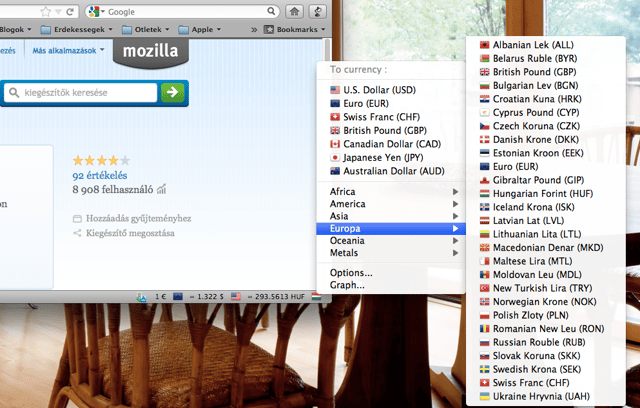Image resolution: width=640 pixels, height=408 pixels.
Task: Click the EU flag in status bar
Action: (178, 297)
